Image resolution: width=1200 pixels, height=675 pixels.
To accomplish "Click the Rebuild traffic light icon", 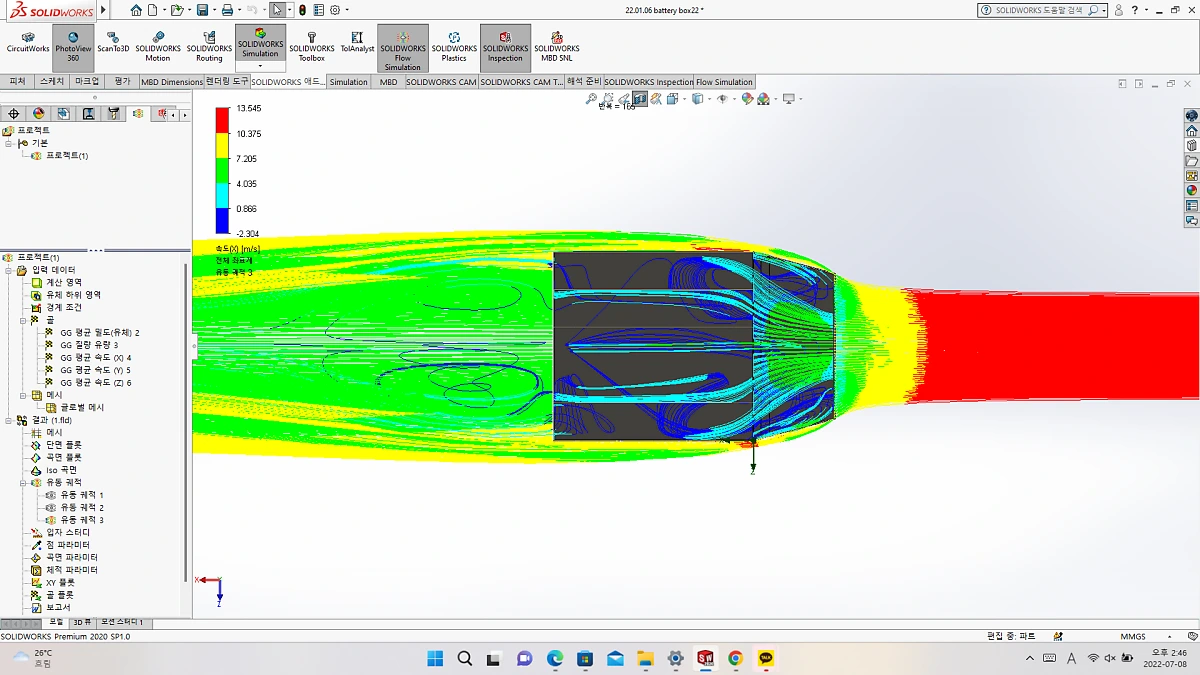I will point(304,10).
